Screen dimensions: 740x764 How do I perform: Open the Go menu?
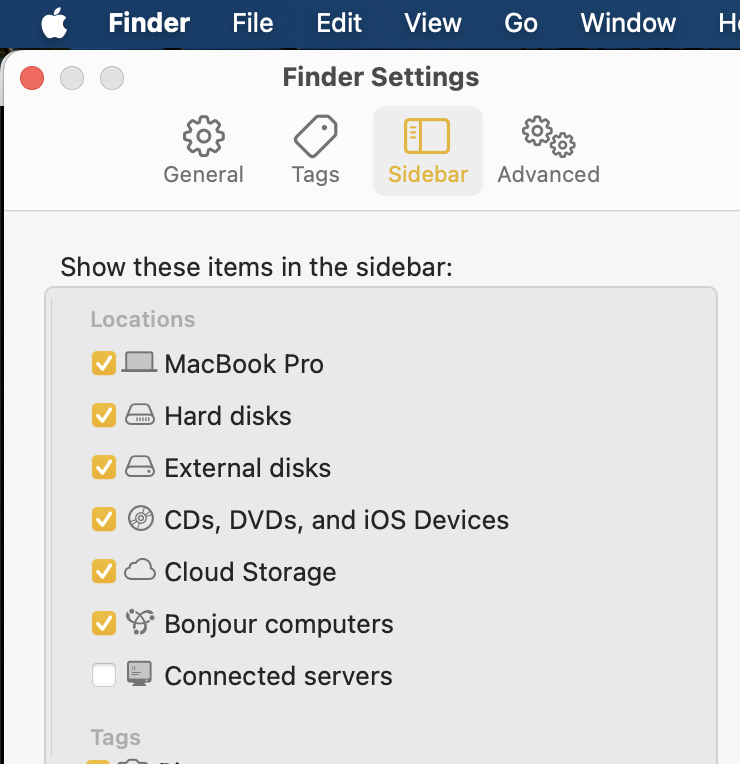(521, 23)
